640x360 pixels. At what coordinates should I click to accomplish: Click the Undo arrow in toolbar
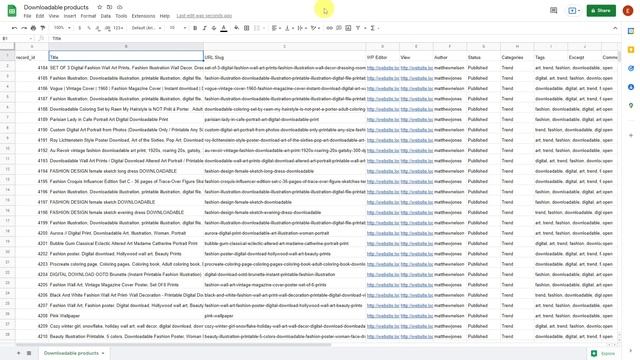click(x=15, y=28)
